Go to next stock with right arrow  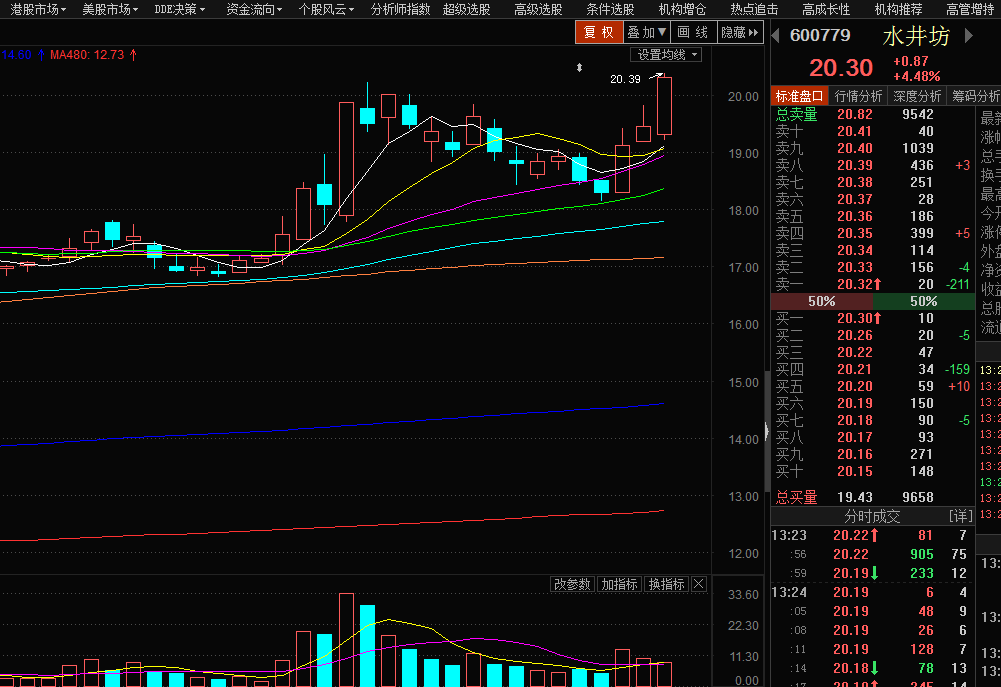pyautogui.click(x=968, y=36)
